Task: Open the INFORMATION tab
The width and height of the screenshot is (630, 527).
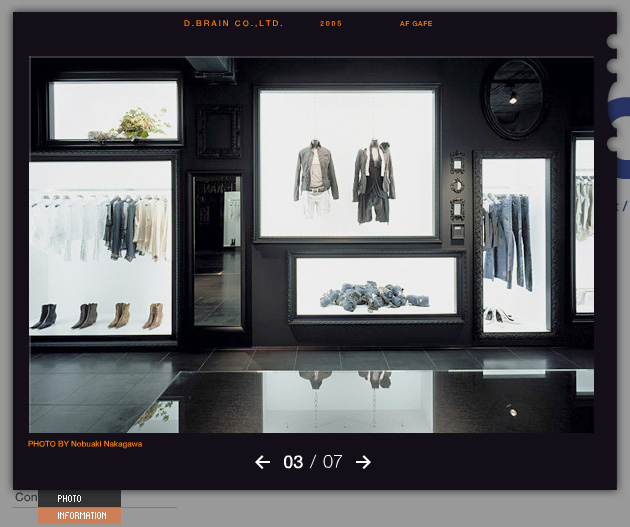Action: 80,515
